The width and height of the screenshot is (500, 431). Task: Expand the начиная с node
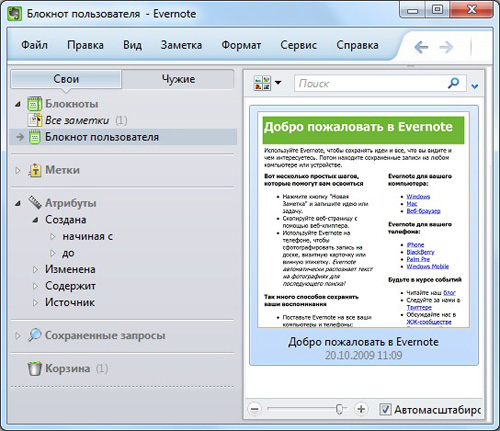(x=52, y=236)
